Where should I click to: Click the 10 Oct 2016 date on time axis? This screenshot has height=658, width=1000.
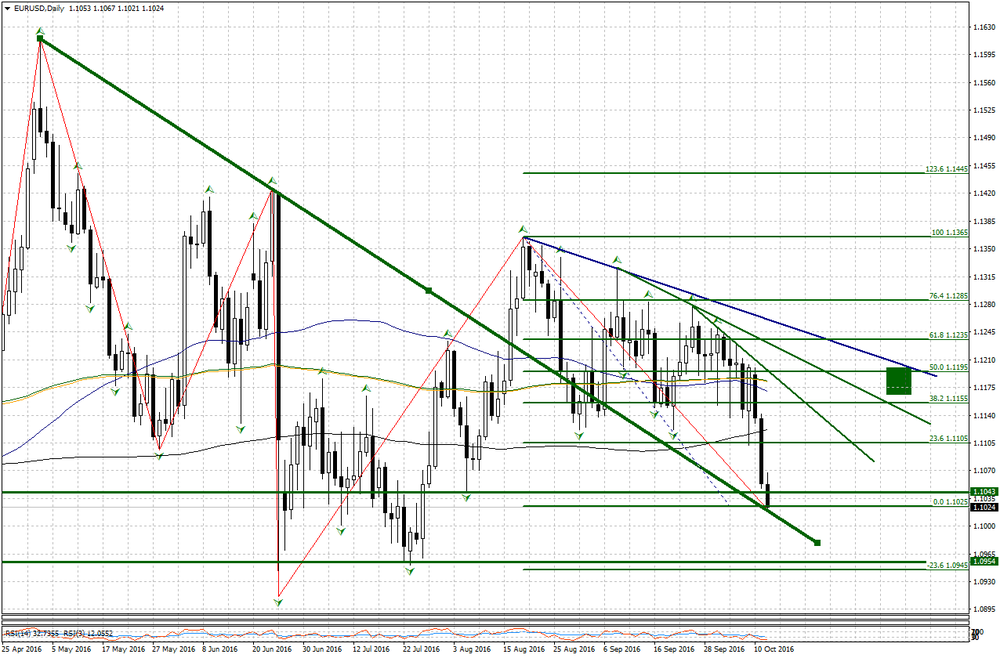[775, 649]
